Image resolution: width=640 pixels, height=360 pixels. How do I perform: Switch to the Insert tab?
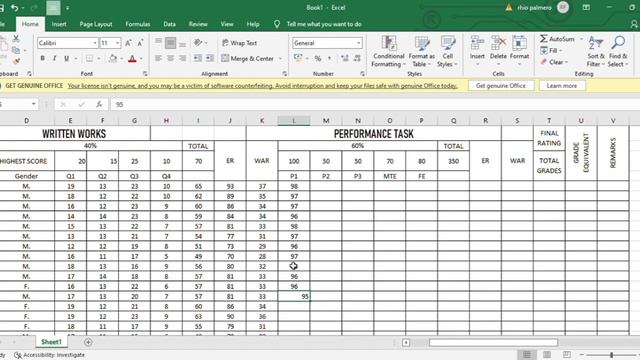[x=59, y=24]
